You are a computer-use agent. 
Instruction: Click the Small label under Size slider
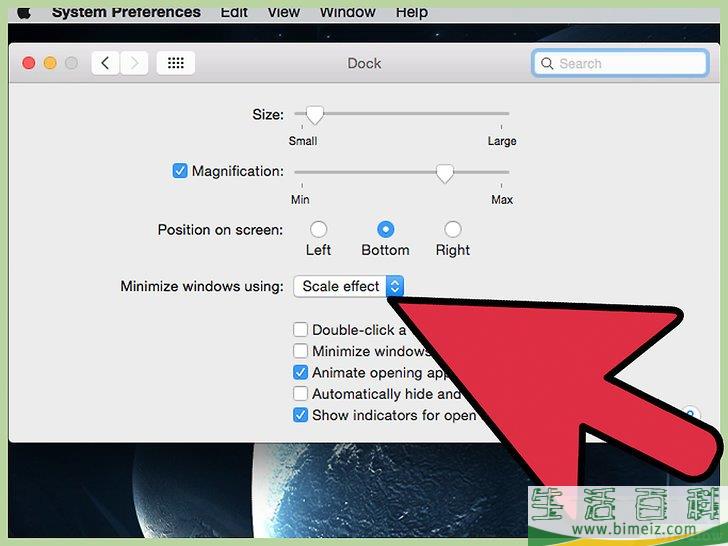coord(303,141)
